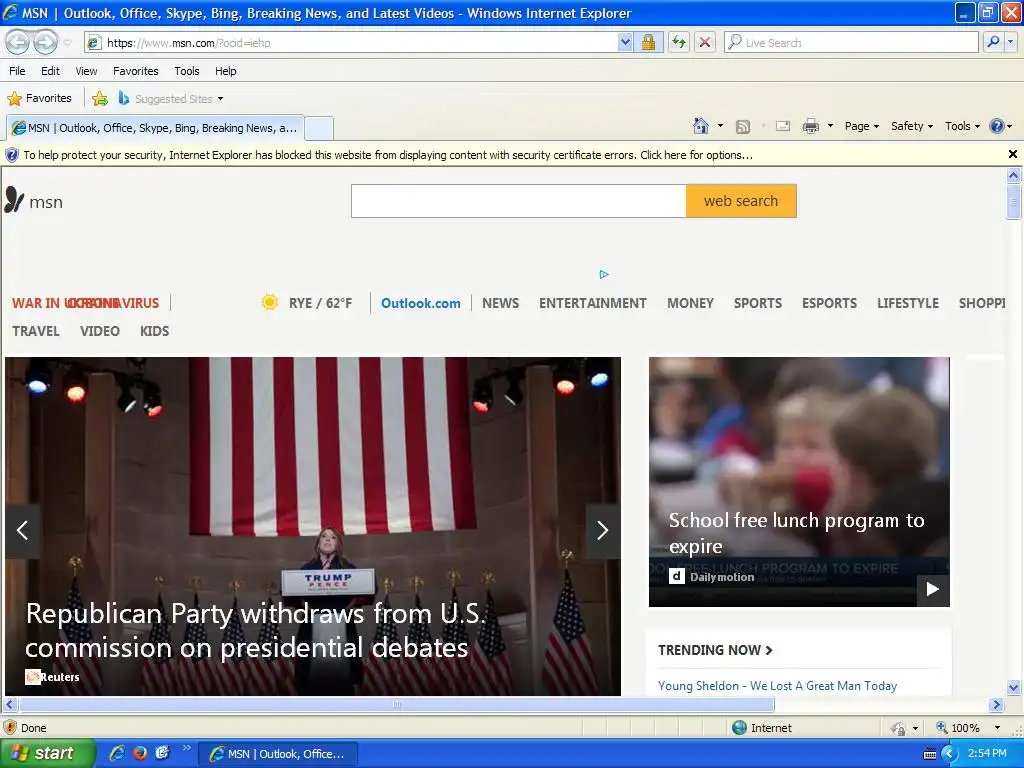Open the Page command bar menu
Viewport: 1024px width, 768px height.
(861, 126)
